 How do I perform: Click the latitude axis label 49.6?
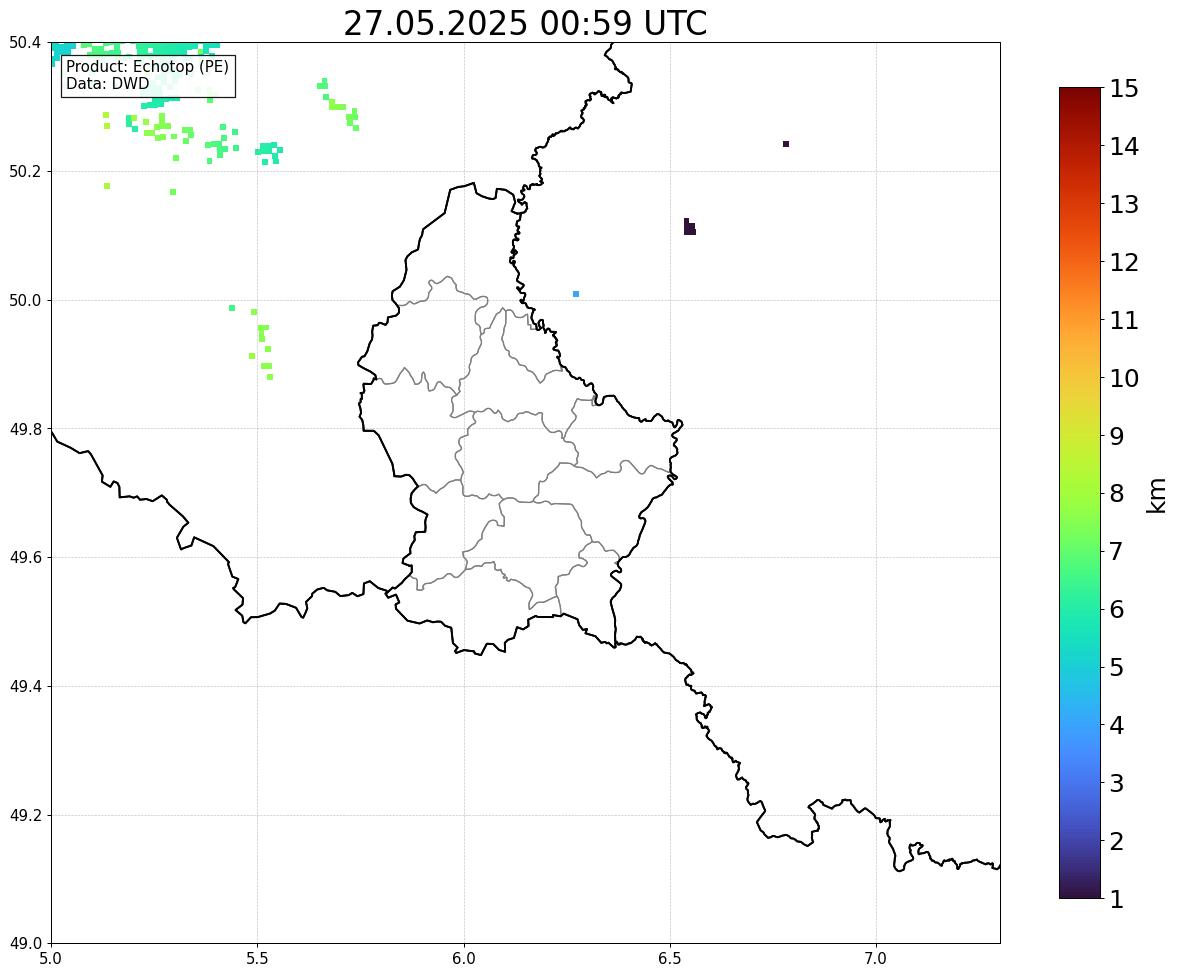pyautogui.click(x=26, y=557)
